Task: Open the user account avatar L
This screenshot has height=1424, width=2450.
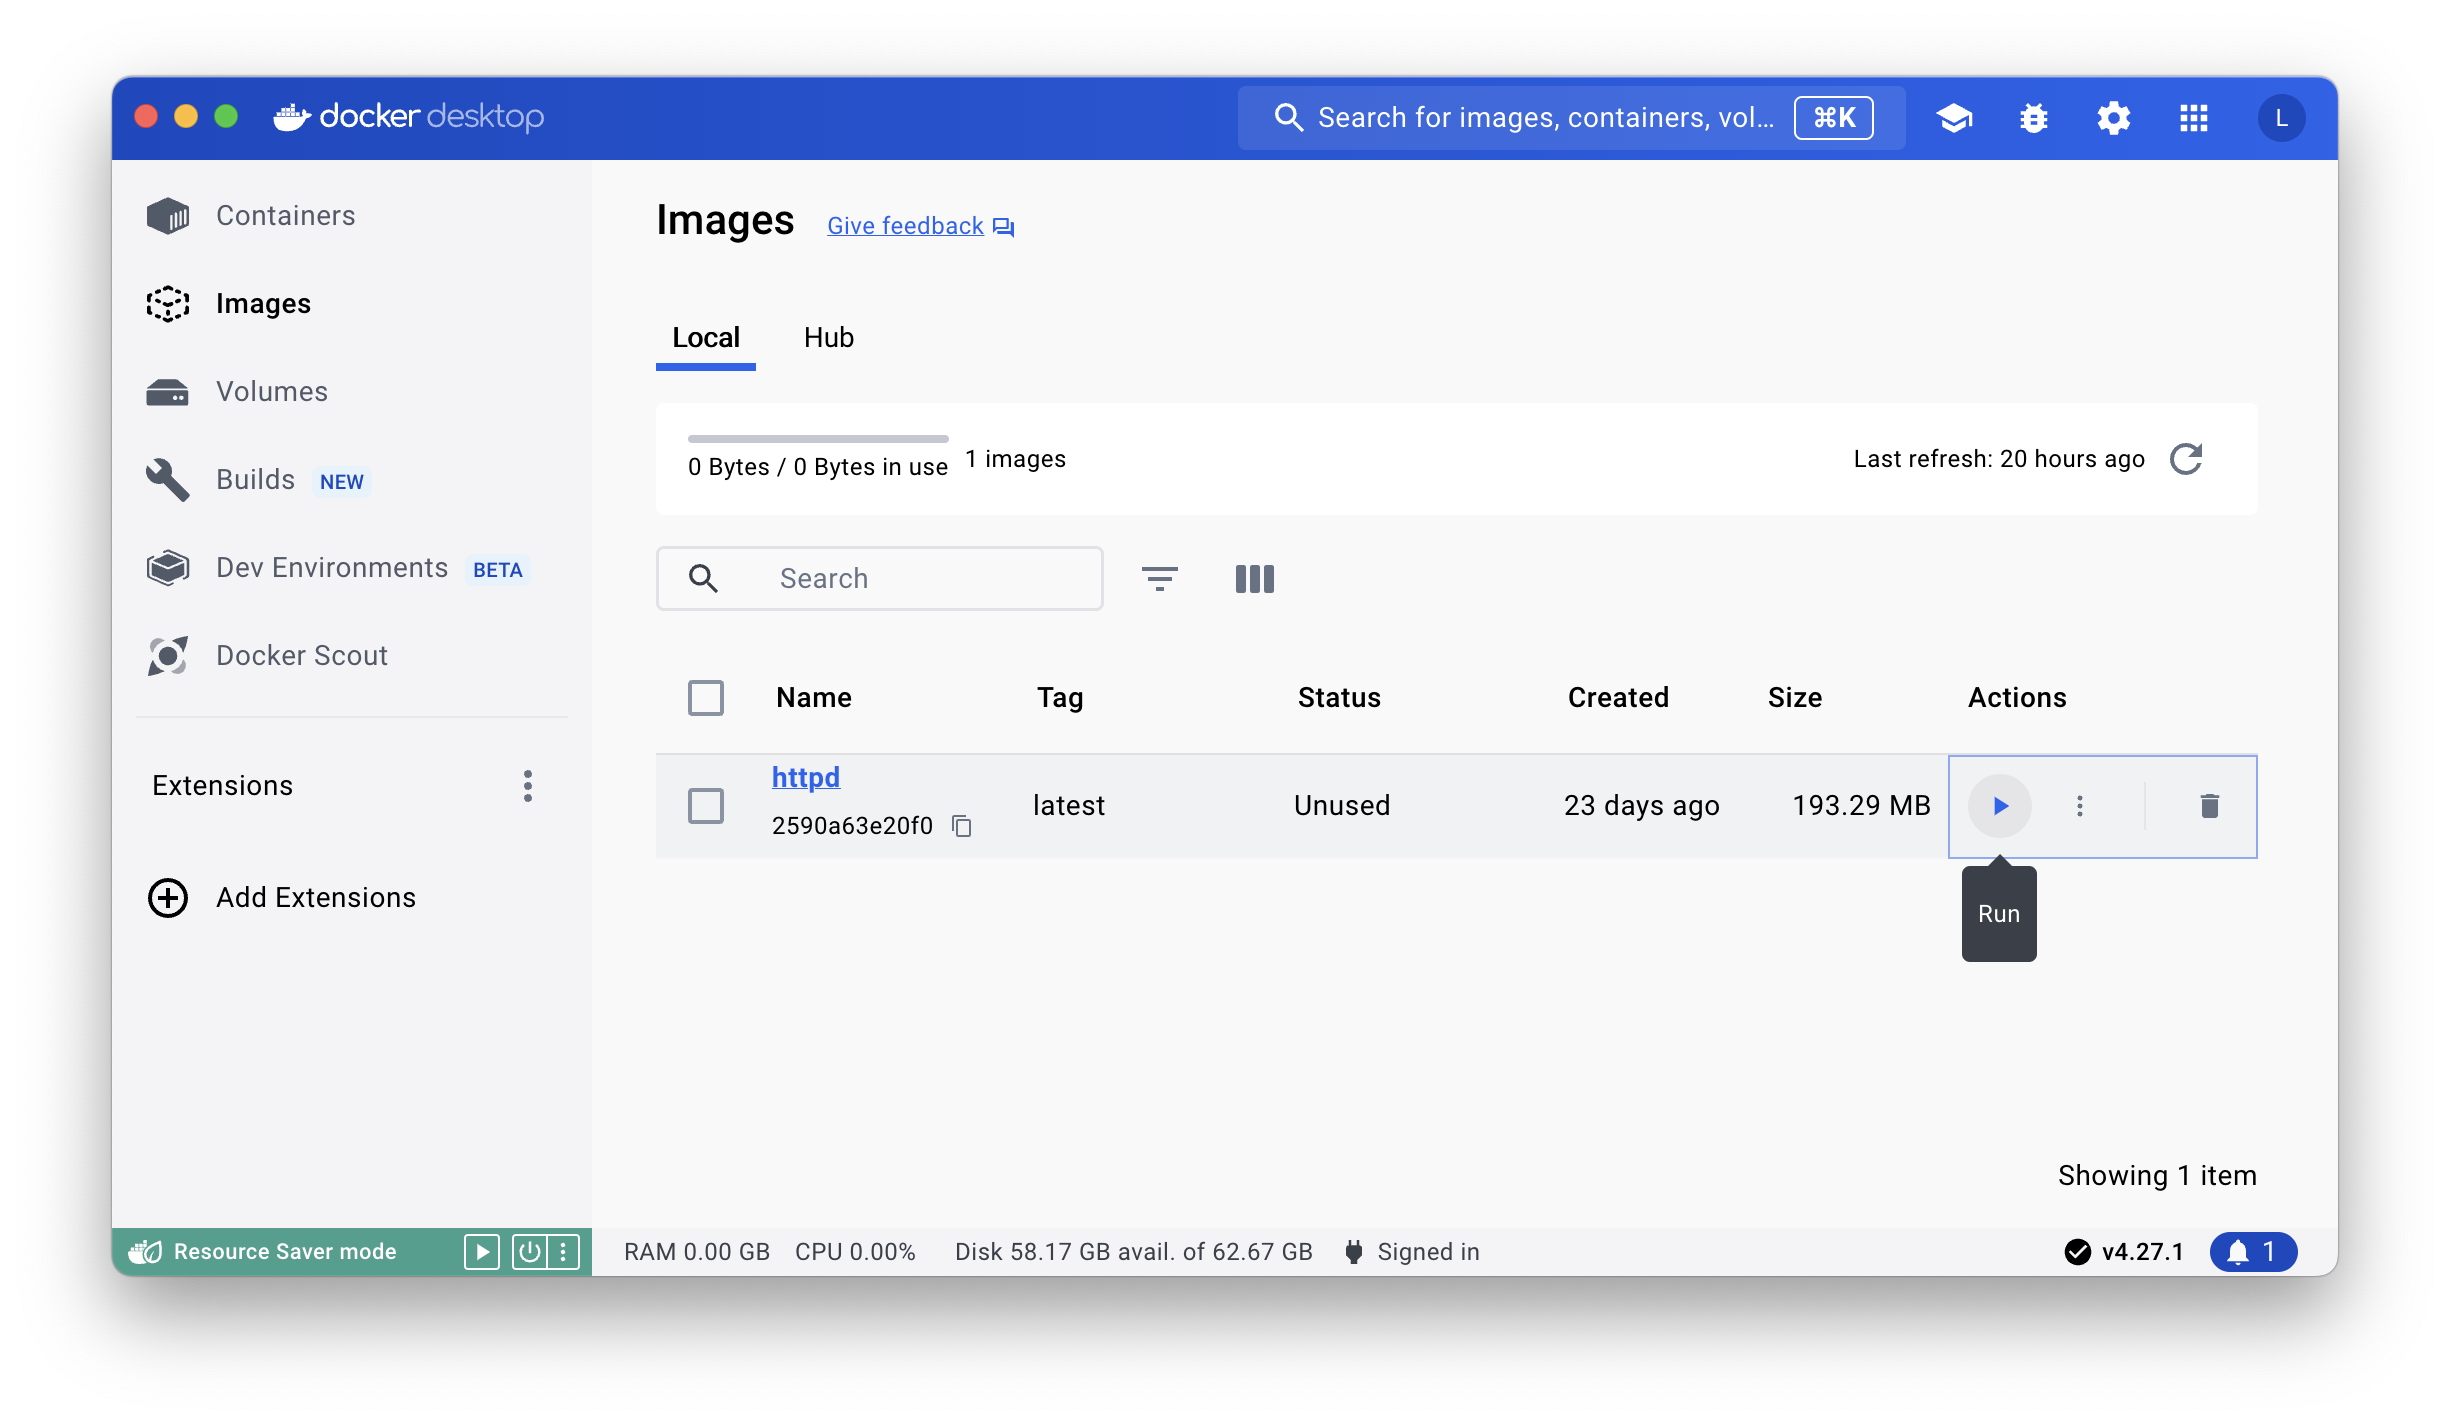Action: coord(2282,118)
